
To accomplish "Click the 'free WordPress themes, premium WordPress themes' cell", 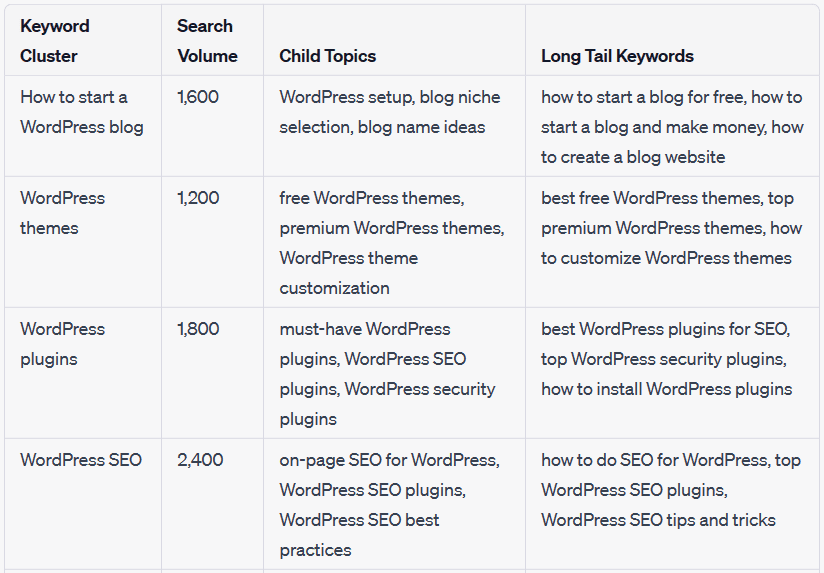I will pyautogui.click(x=395, y=242).
